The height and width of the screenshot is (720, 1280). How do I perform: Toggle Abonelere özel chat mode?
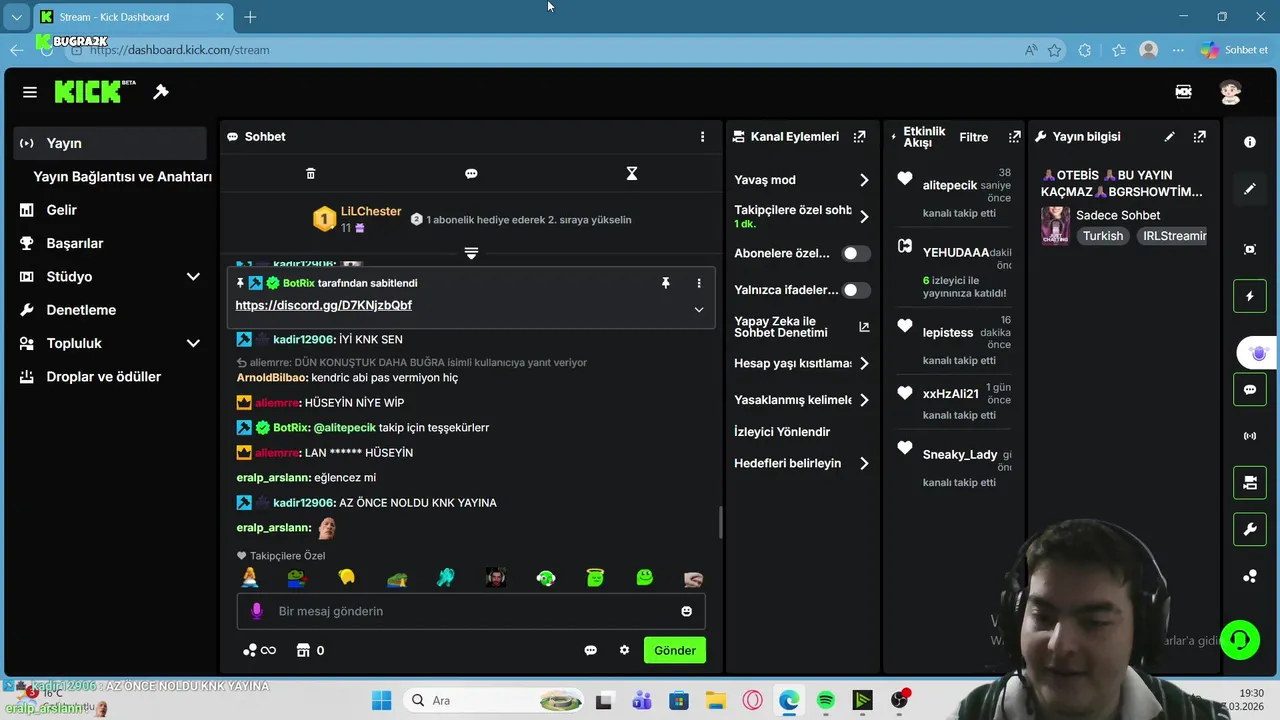855,254
